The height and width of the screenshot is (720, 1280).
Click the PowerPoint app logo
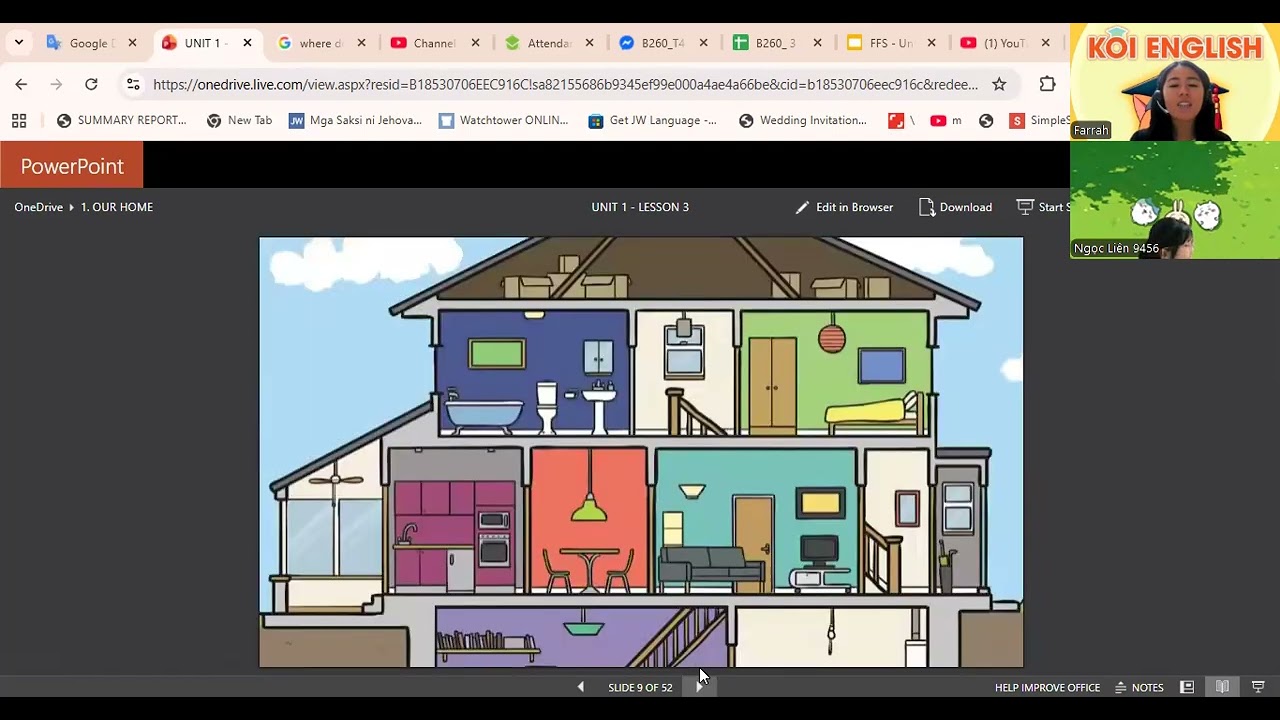[x=72, y=166]
